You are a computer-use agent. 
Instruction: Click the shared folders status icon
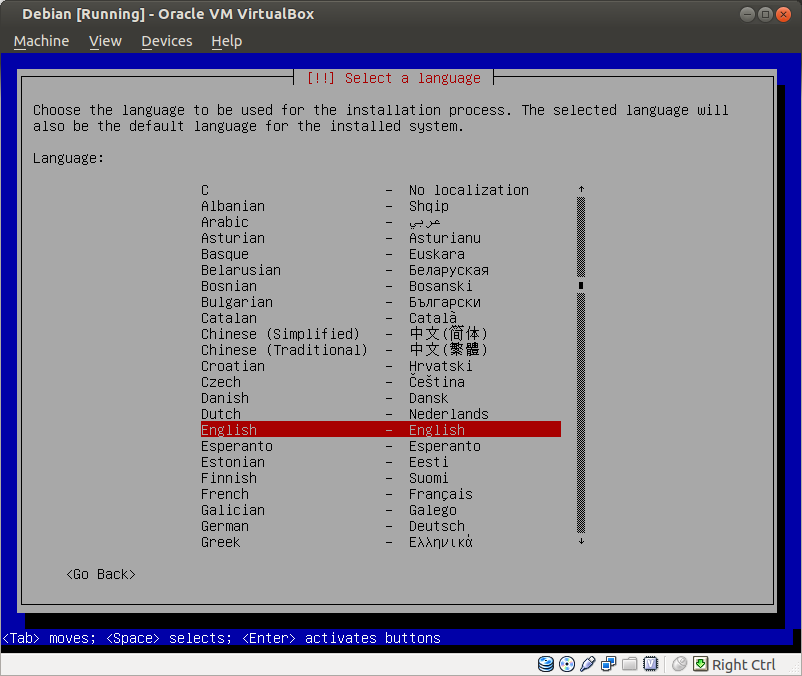[630, 664]
